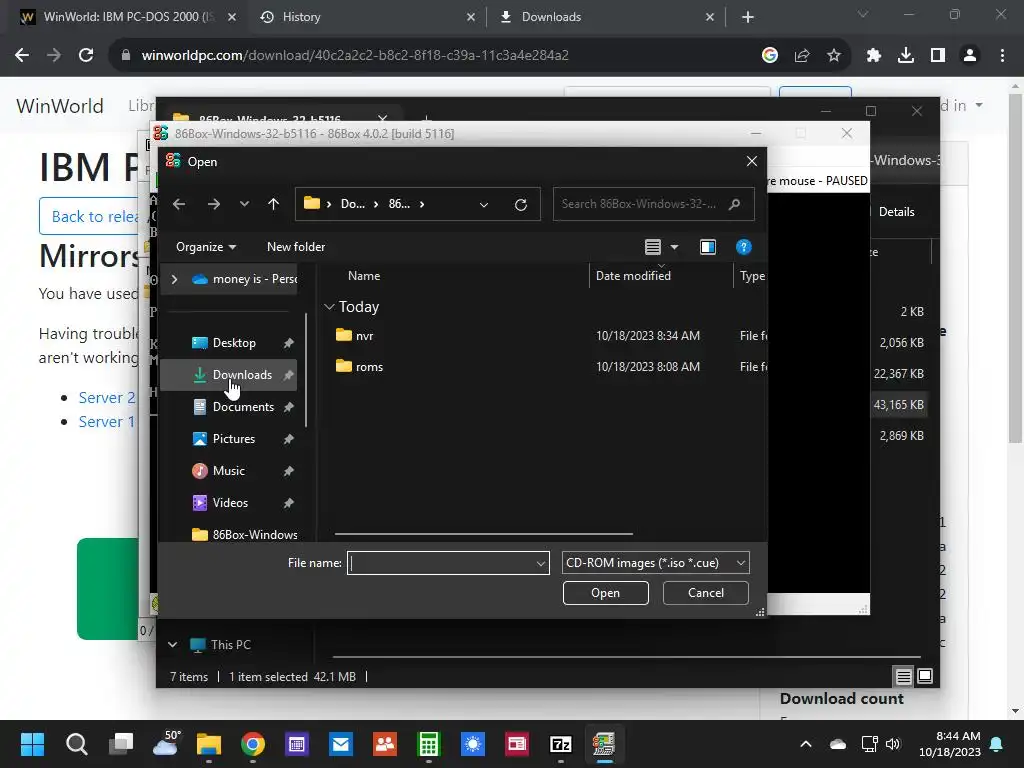The image size is (1024, 768).
Task: Open Chrome extensions puzzle icon
Action: click(x=874, y=56)
